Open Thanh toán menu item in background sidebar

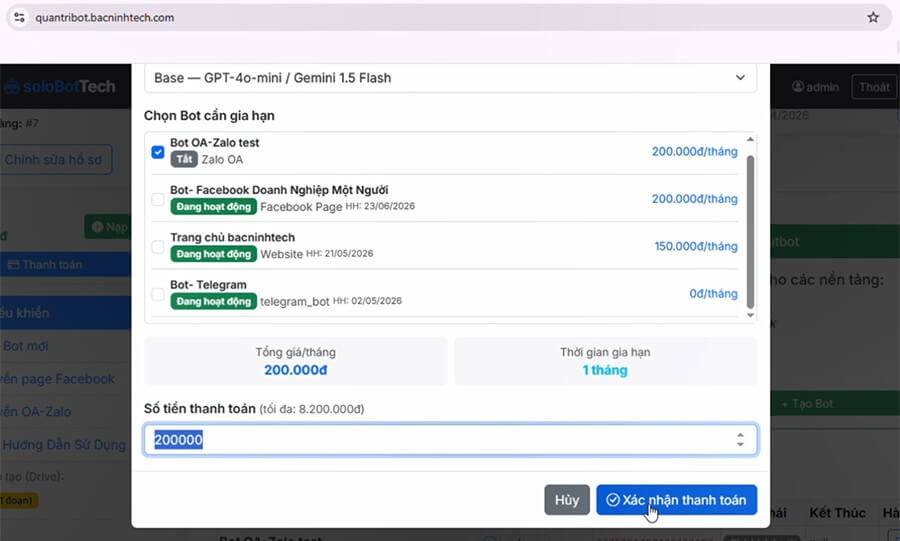[x=65, y=264]
